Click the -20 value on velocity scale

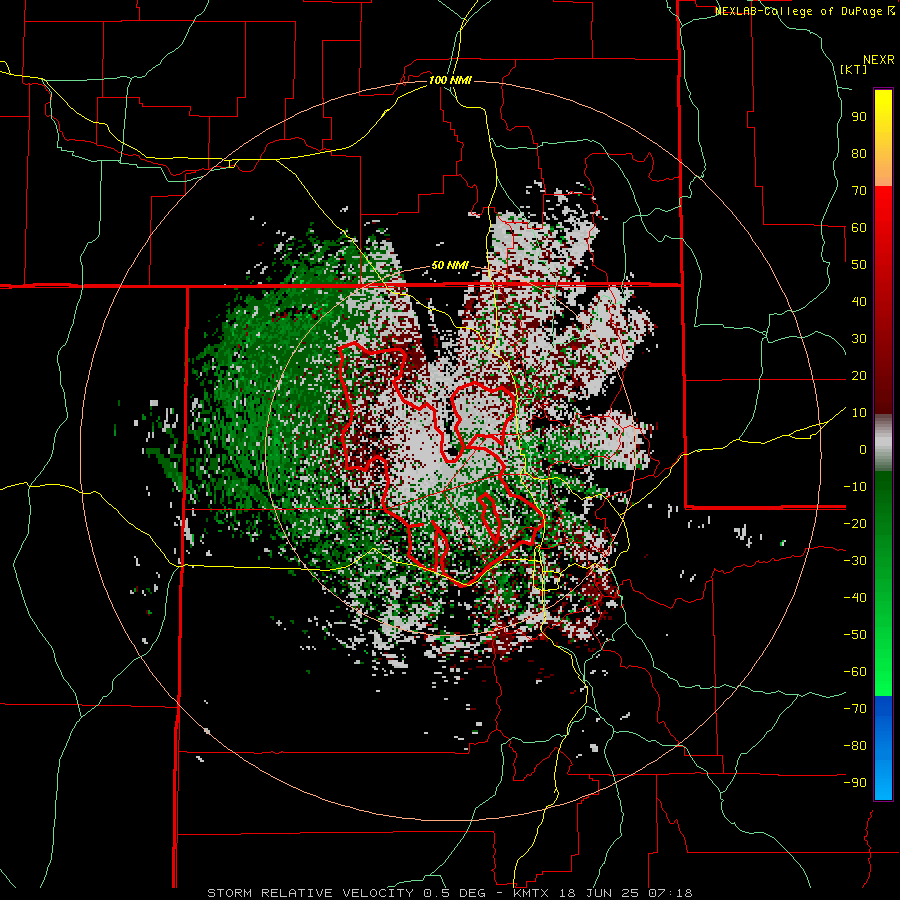coord(855,523)
